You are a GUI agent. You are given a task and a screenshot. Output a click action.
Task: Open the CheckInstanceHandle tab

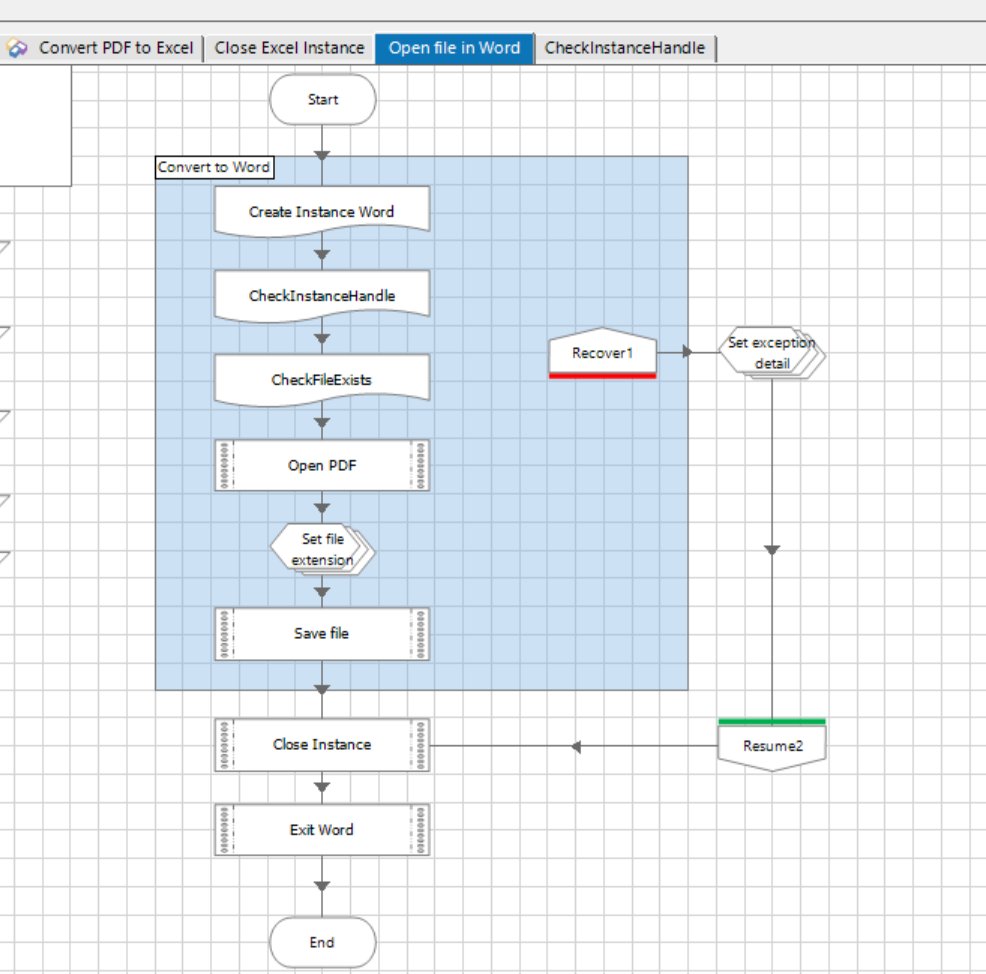click(624, 48)
